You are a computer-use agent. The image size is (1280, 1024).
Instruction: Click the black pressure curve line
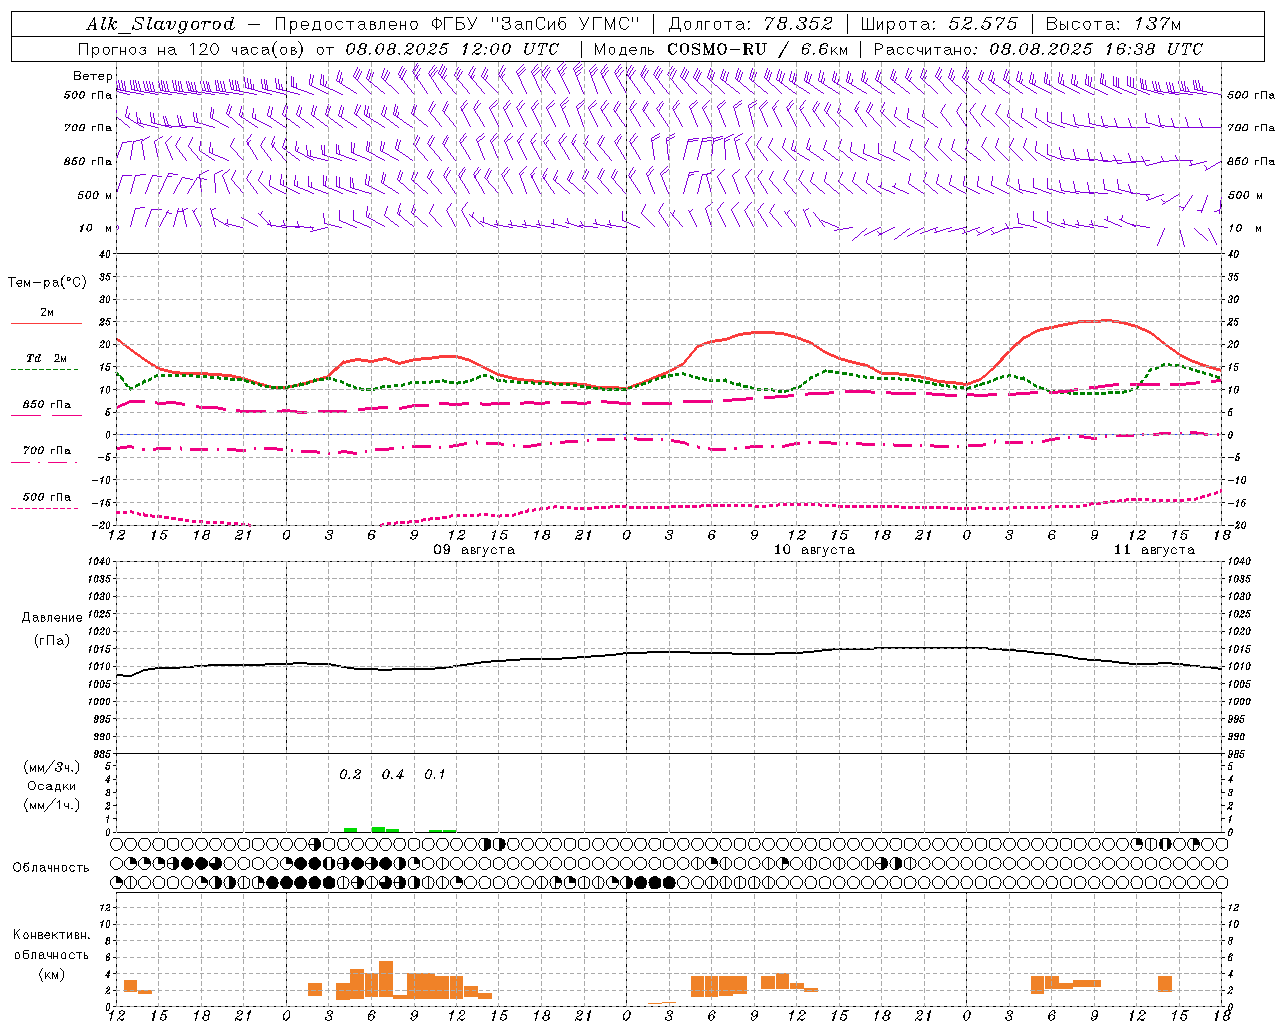coord(668,653)
